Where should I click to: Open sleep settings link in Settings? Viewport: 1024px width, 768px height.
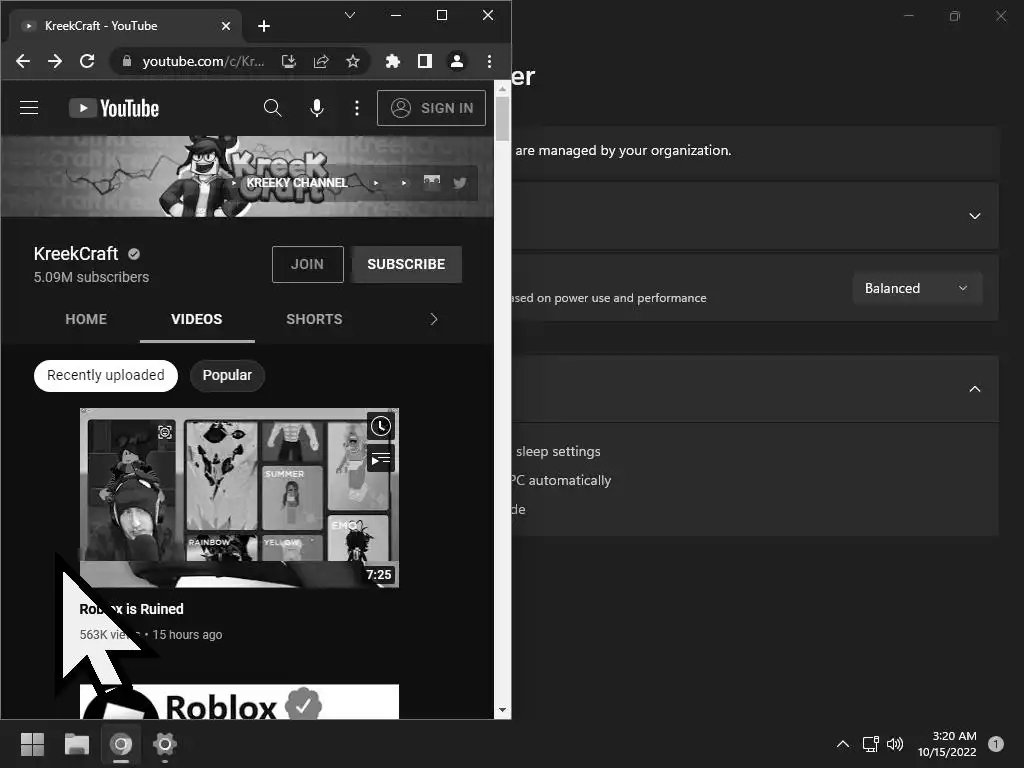[558, 451]
